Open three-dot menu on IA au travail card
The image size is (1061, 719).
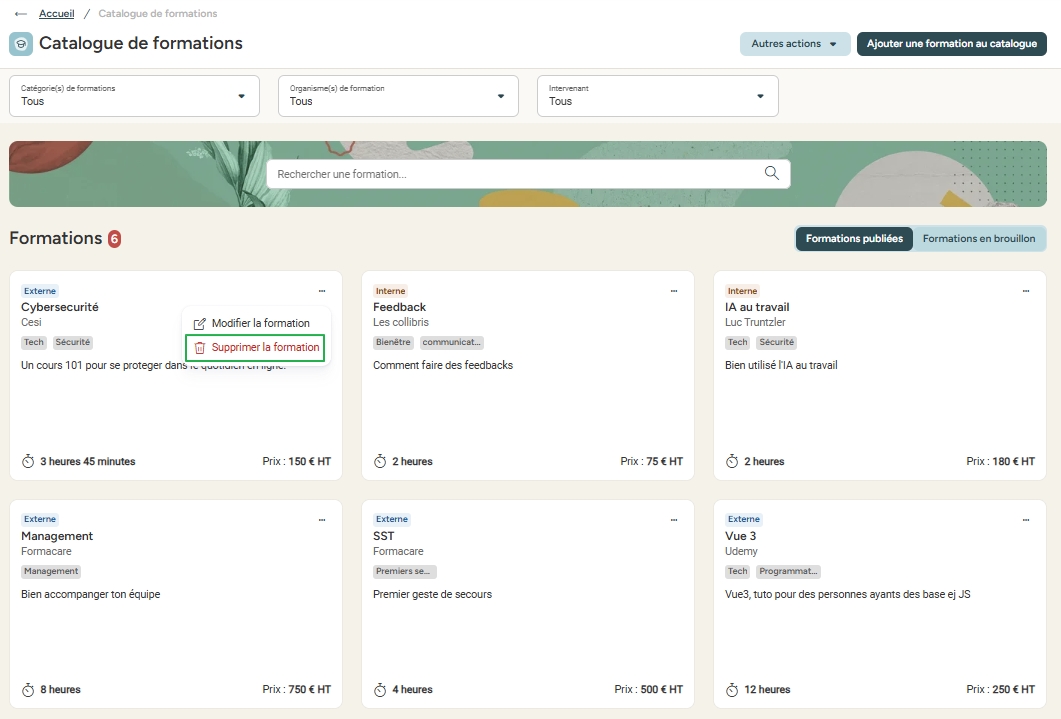click(1026, 291)
